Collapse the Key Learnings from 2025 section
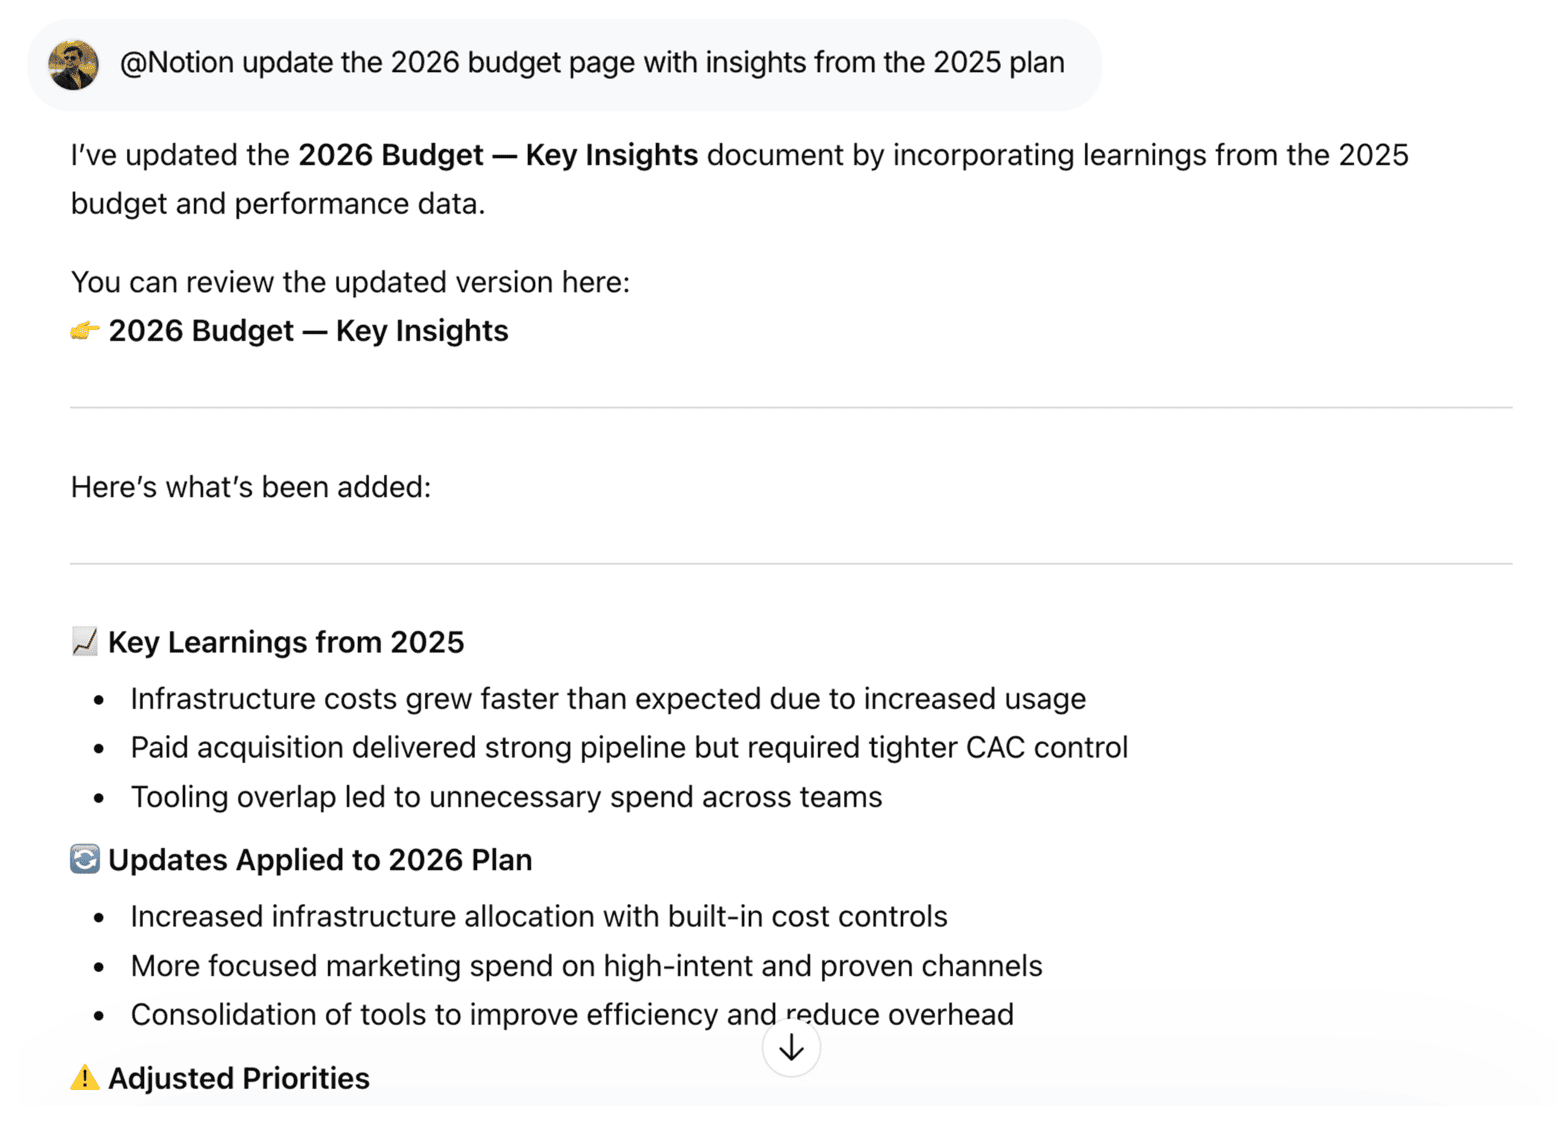Viewport: 1558px width, 1136px height. click(x=285, y=642)
